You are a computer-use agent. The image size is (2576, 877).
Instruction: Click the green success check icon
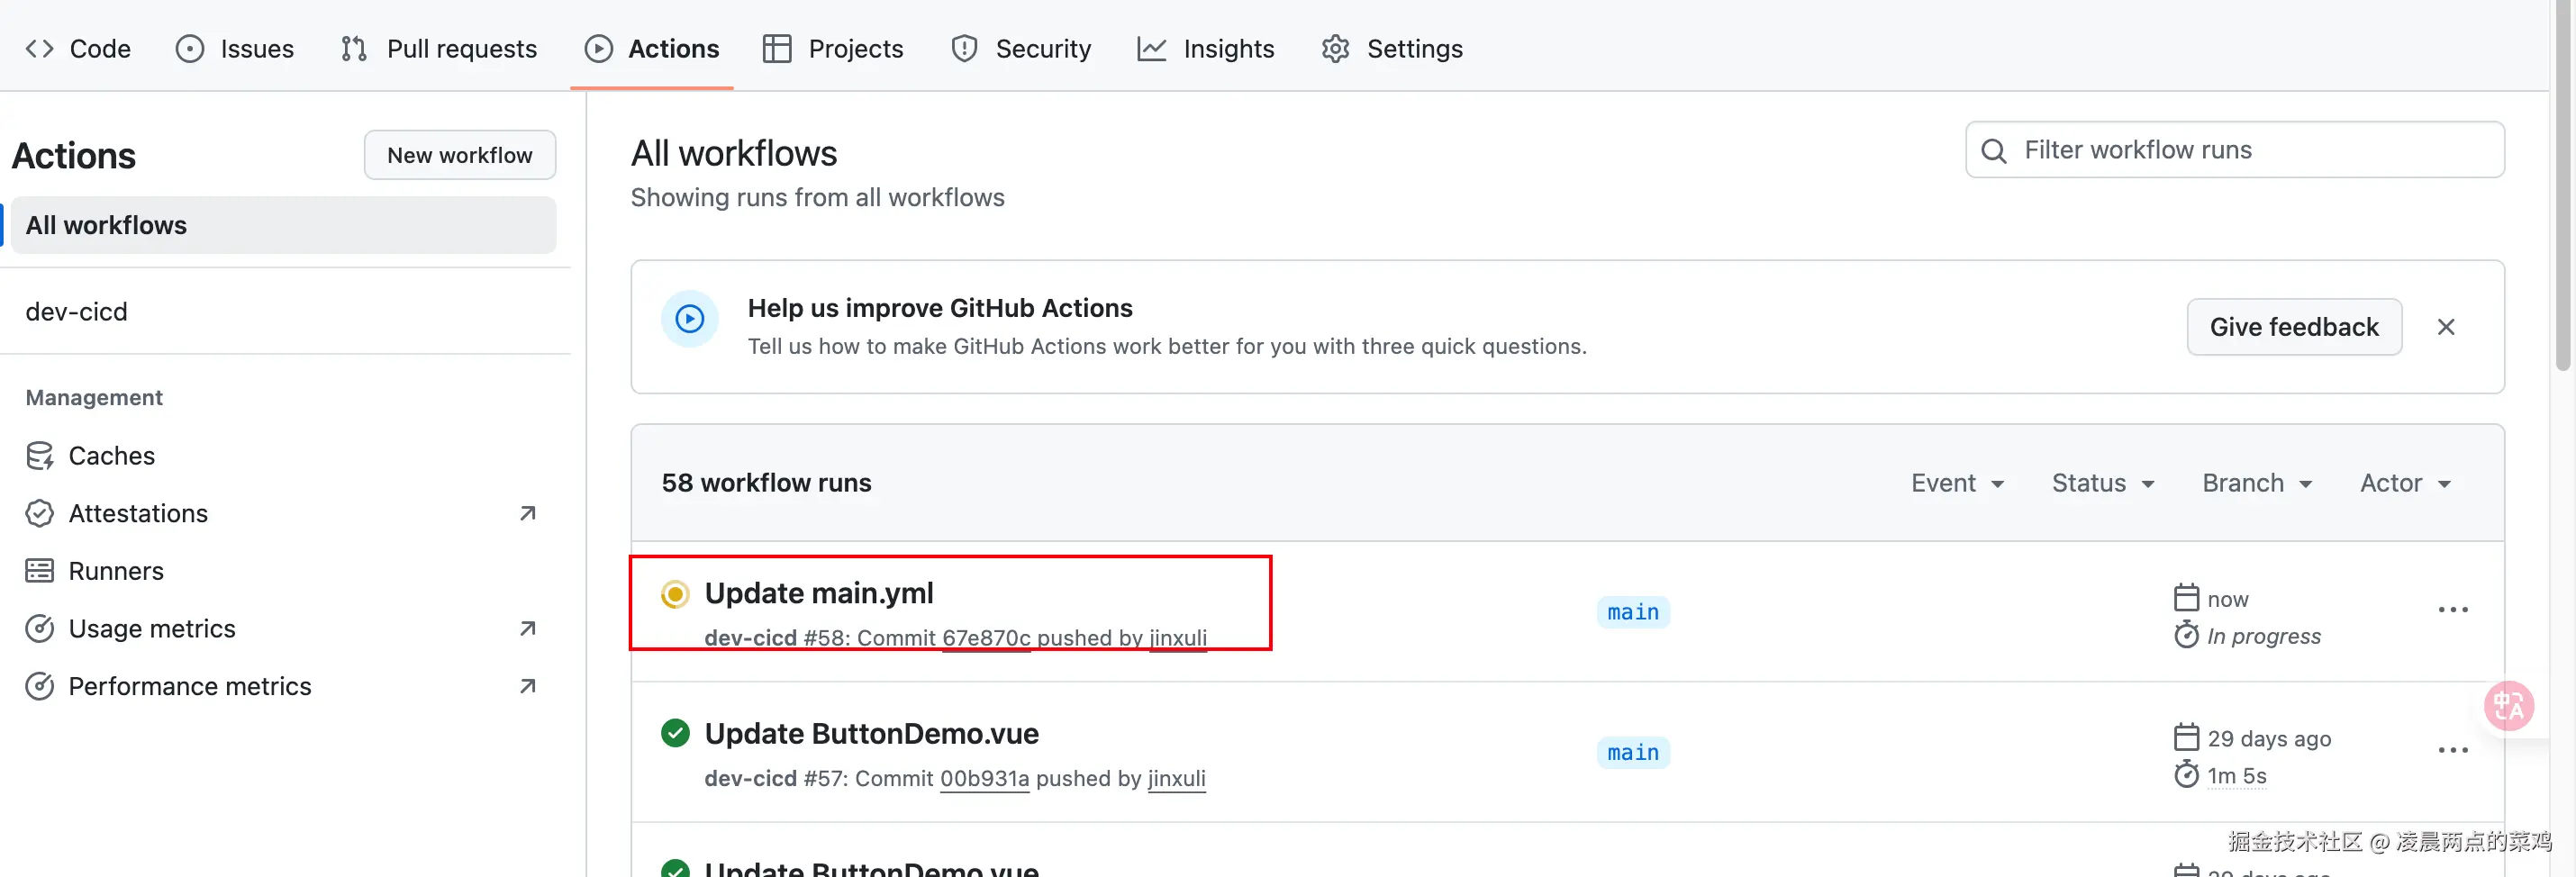(675, 733)
